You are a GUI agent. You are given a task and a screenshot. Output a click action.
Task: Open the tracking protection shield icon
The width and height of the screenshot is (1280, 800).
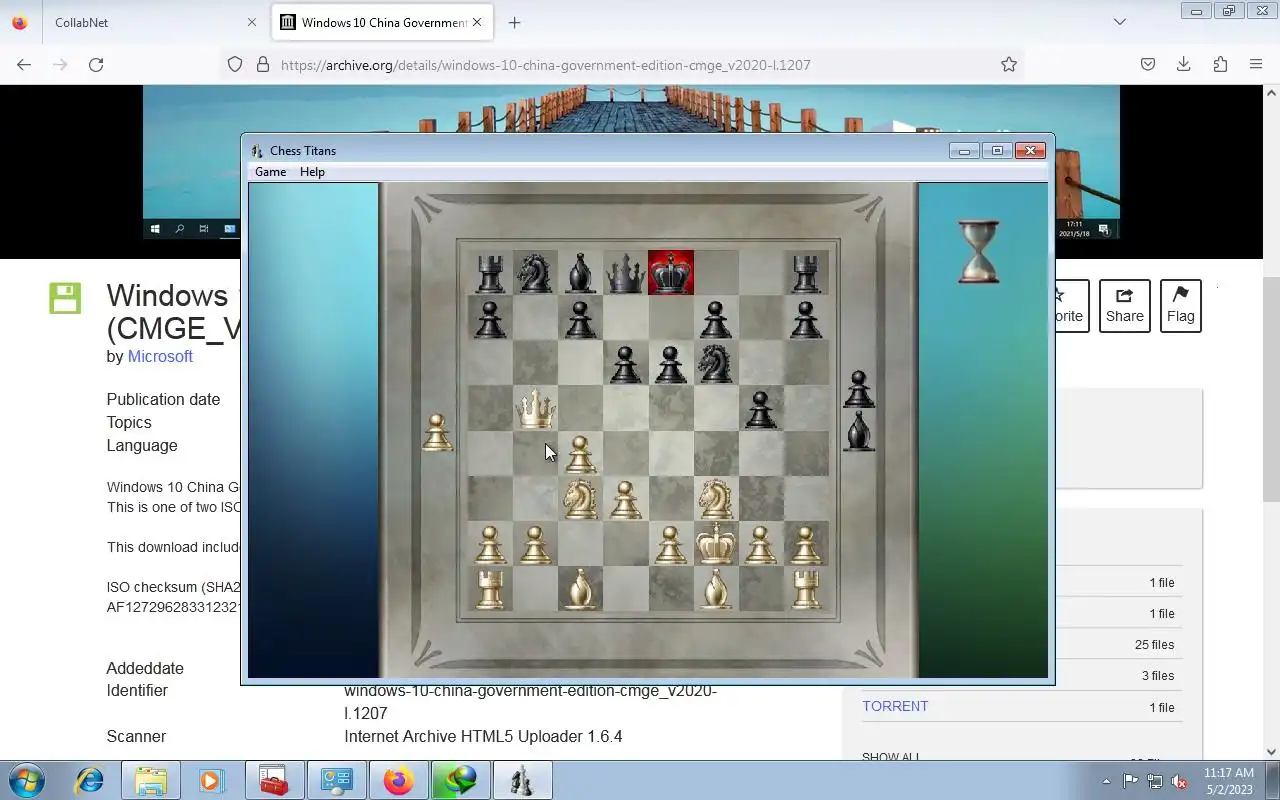[x=235, y=64]
